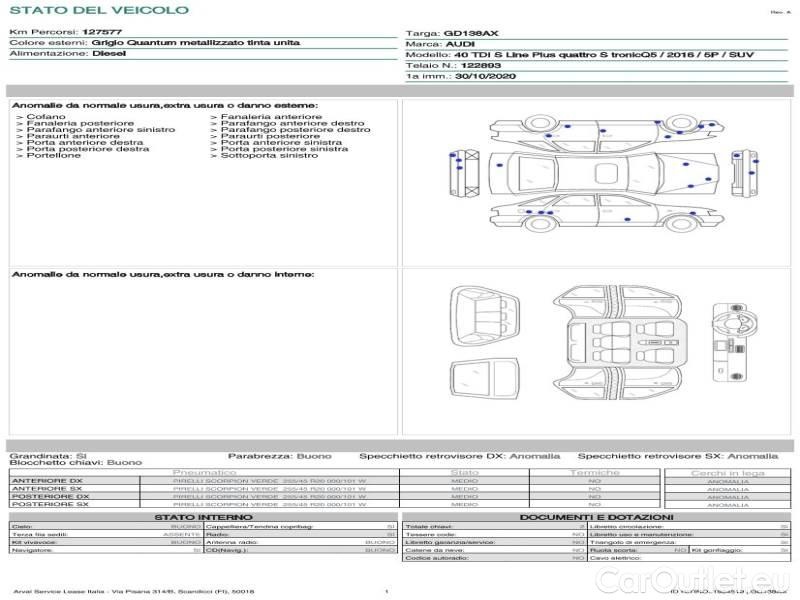Select the "Catene da neve" row
This screenshot has width=800, height=600.
point(494,550)
